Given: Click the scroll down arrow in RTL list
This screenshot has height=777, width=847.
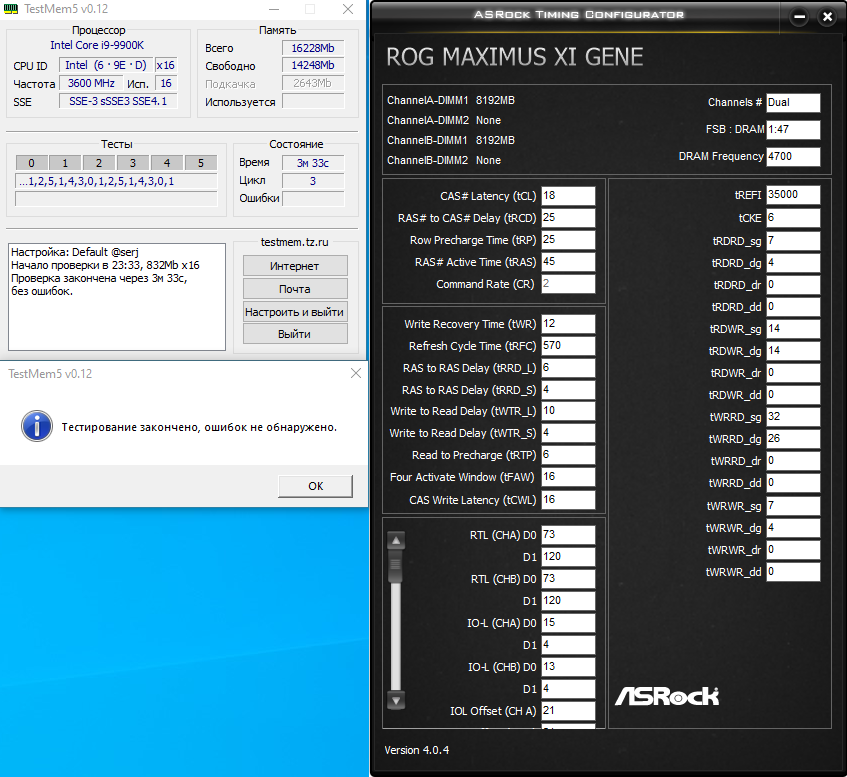Looking at the screenshot, I should [396, 700].
